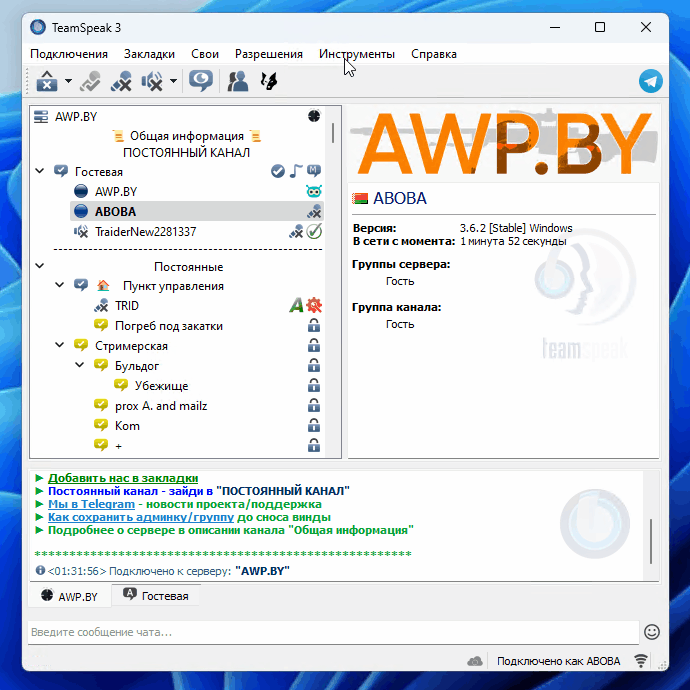Screen dimensions: 690x690
Task: Click the padlock icon on the Стримерская row
Action: tap(314, 345)
